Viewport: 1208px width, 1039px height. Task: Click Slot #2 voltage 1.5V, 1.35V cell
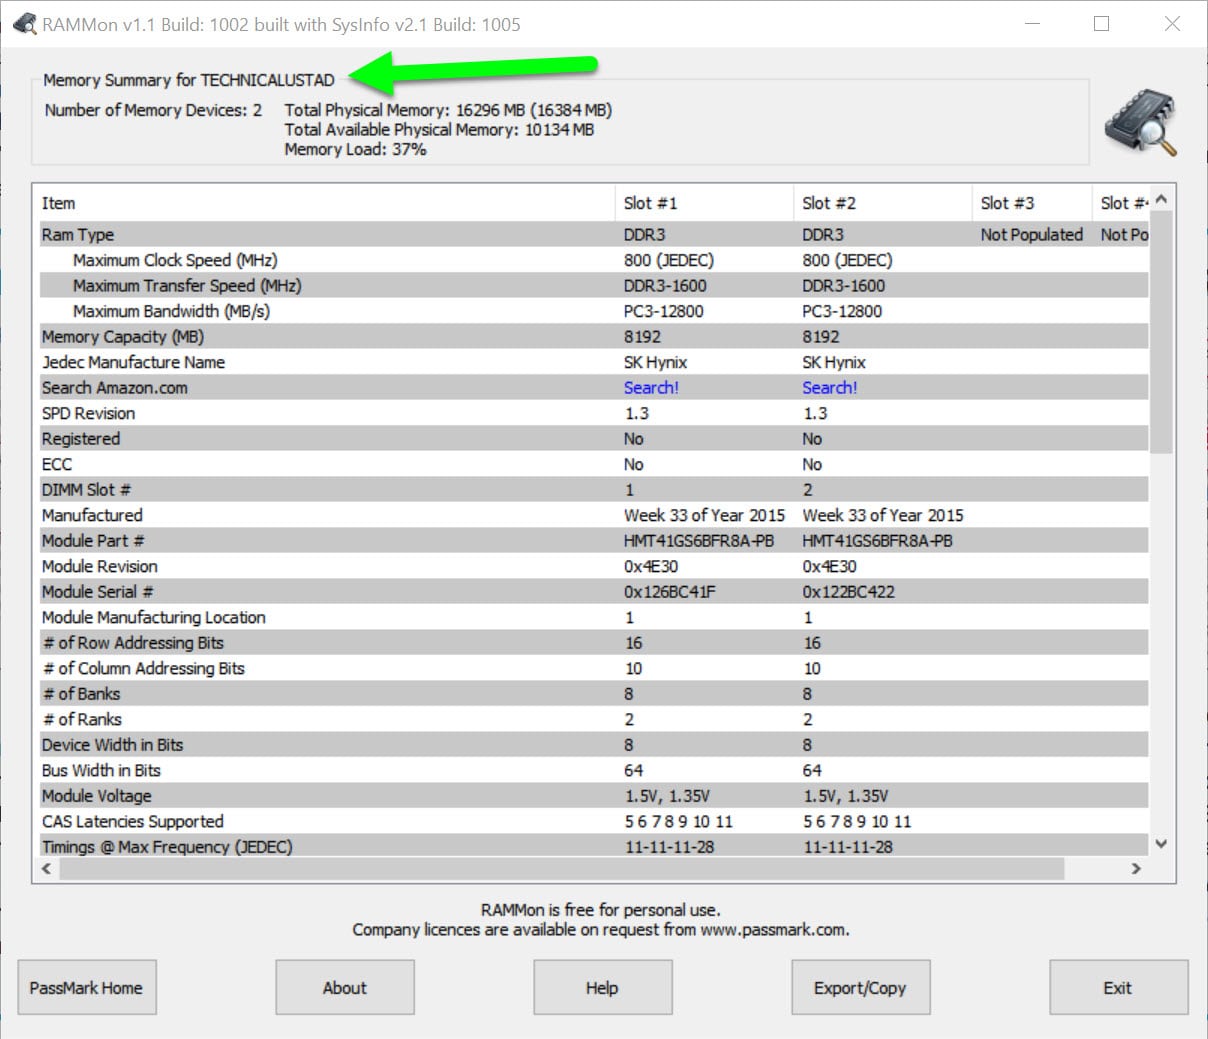pyautogui.click(x=845, y=796)
